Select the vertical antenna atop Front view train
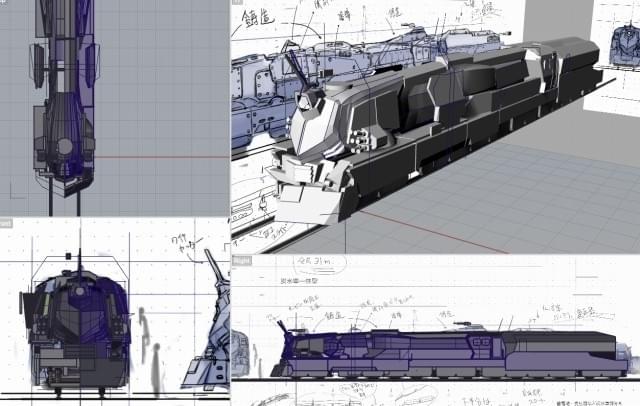 click(x=79, y=258)
